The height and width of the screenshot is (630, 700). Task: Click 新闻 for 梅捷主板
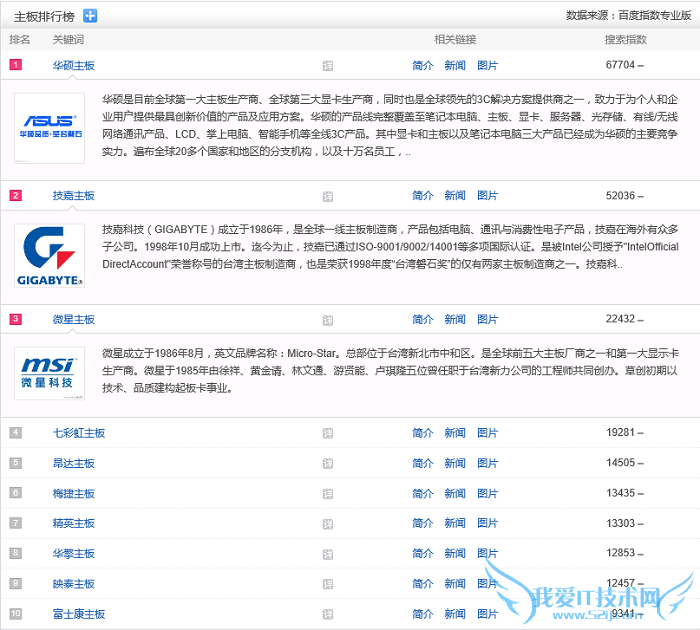click(x=455, y=493)
